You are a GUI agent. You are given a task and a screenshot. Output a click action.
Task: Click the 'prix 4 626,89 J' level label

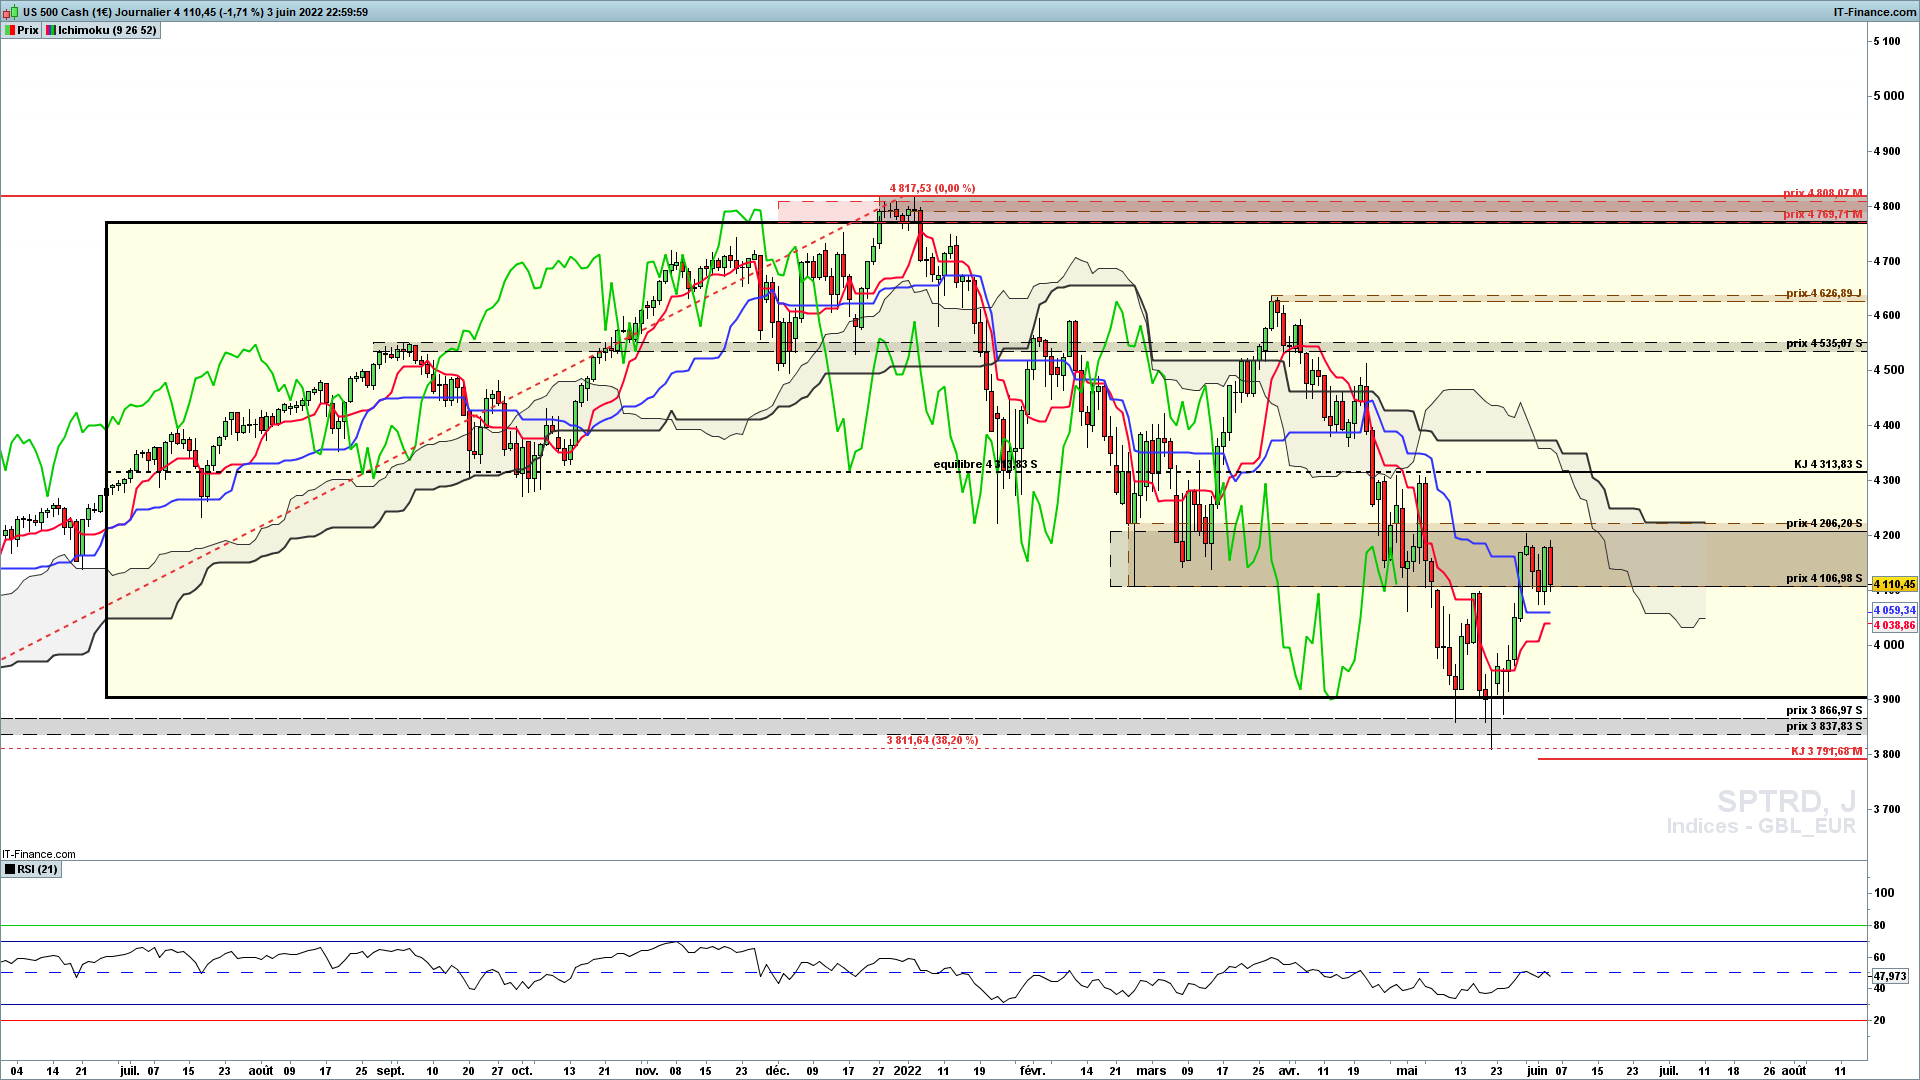click(x=1824, y=293)
